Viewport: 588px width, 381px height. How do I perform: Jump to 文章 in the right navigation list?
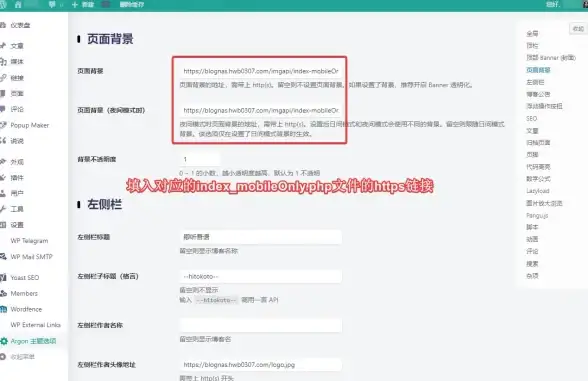tap(532, 130)
